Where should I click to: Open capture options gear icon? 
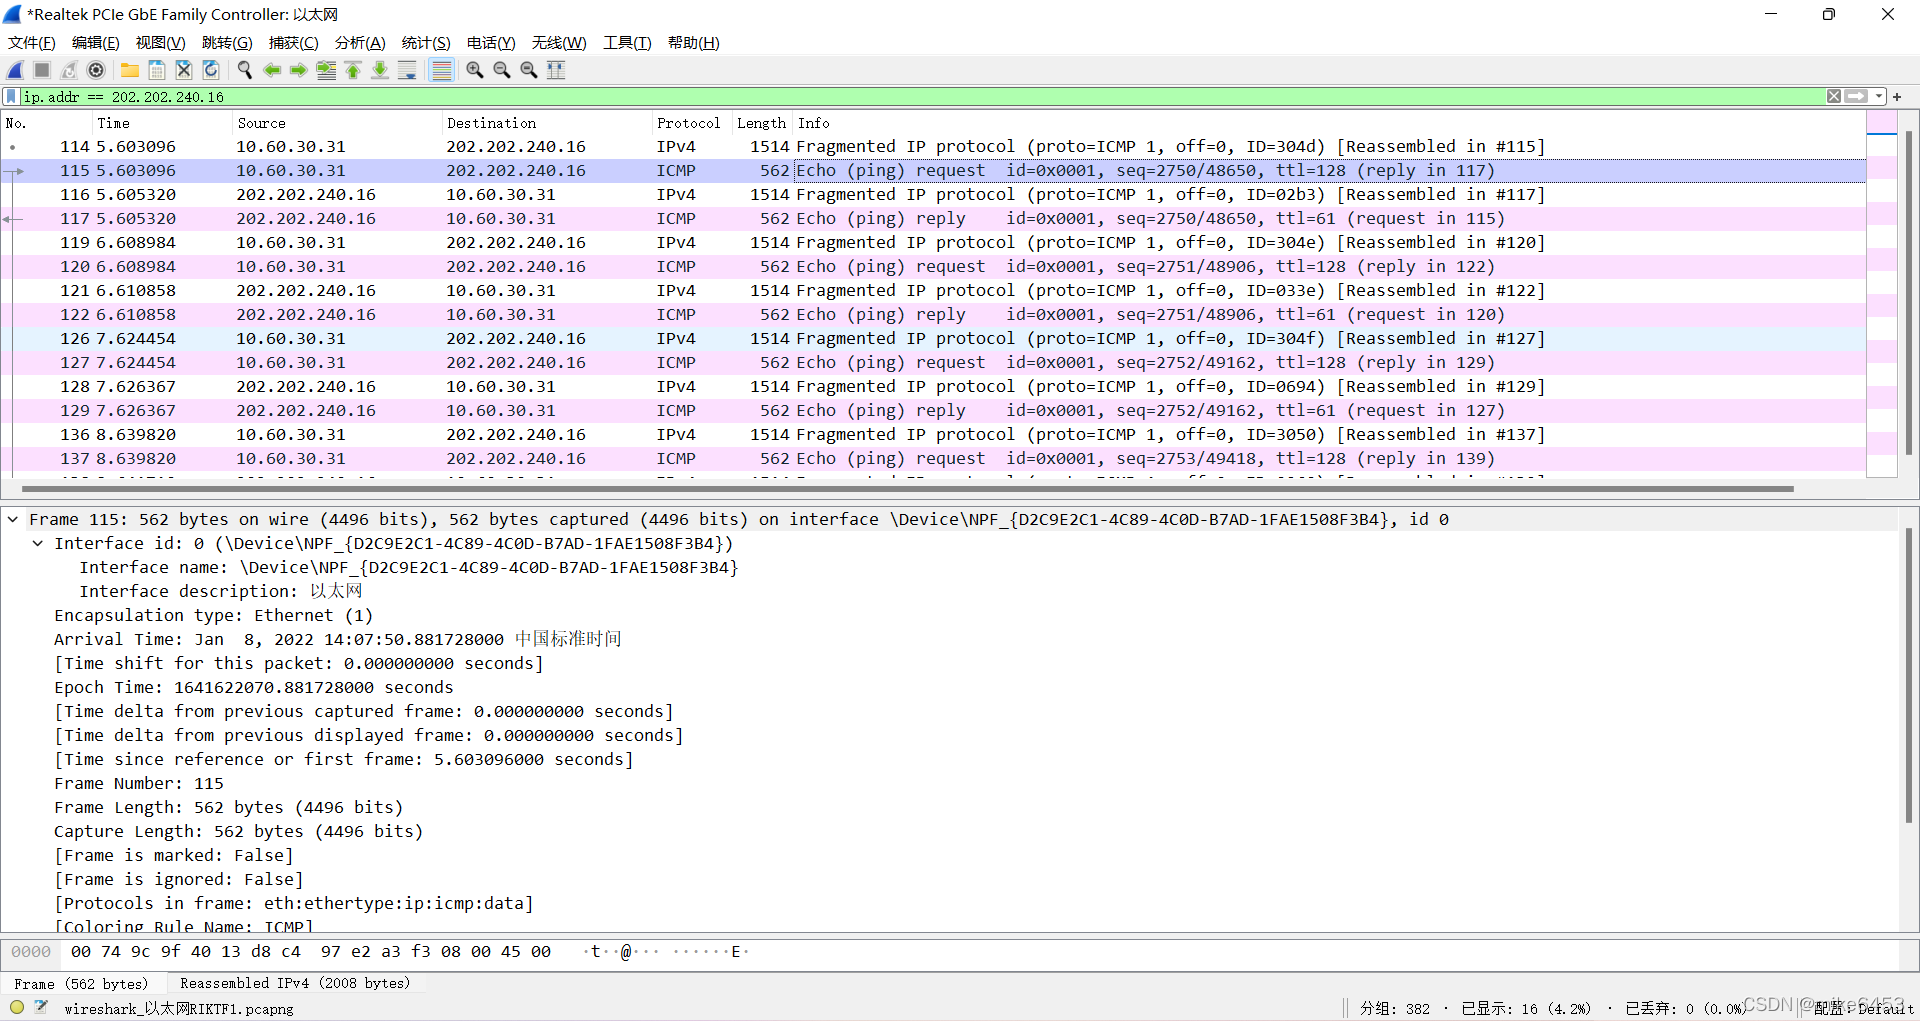96,70
